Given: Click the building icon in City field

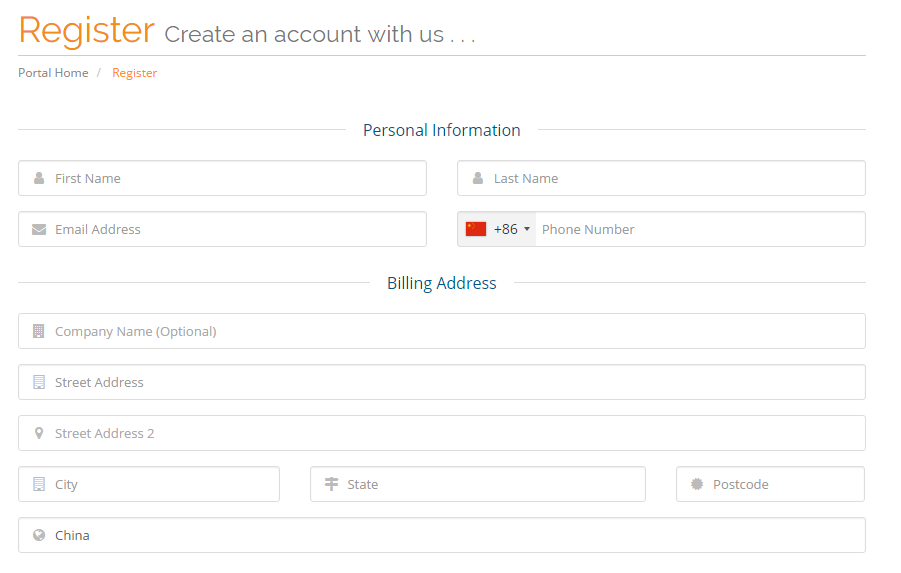Looking at the screenshot, I should (x=38, y=484).
